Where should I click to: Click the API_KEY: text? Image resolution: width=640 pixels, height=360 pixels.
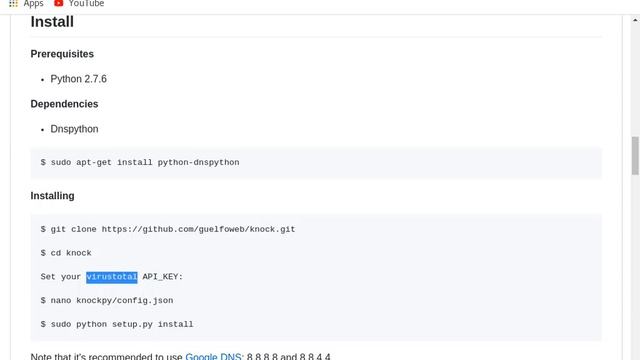tap(162, 277)
